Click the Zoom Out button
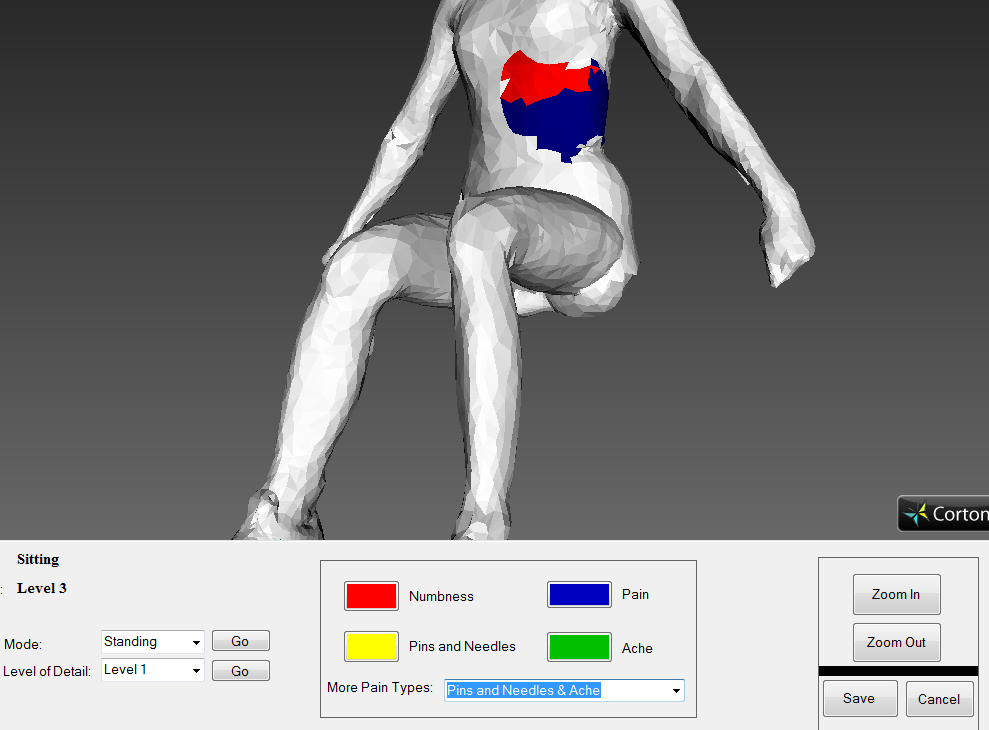The height and width of the screenshot is (730, 989). (896, 643)
